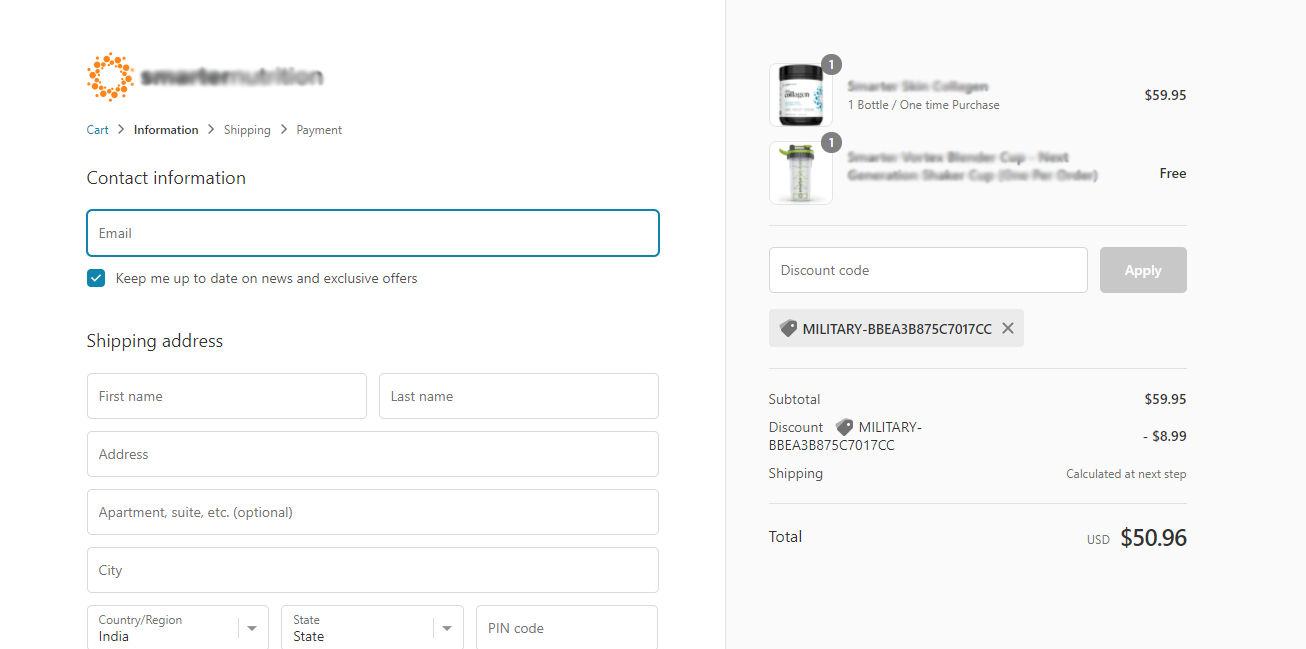1306x649 pixels.
Task: Click the orange store logo
Action: tap(110, 77)
